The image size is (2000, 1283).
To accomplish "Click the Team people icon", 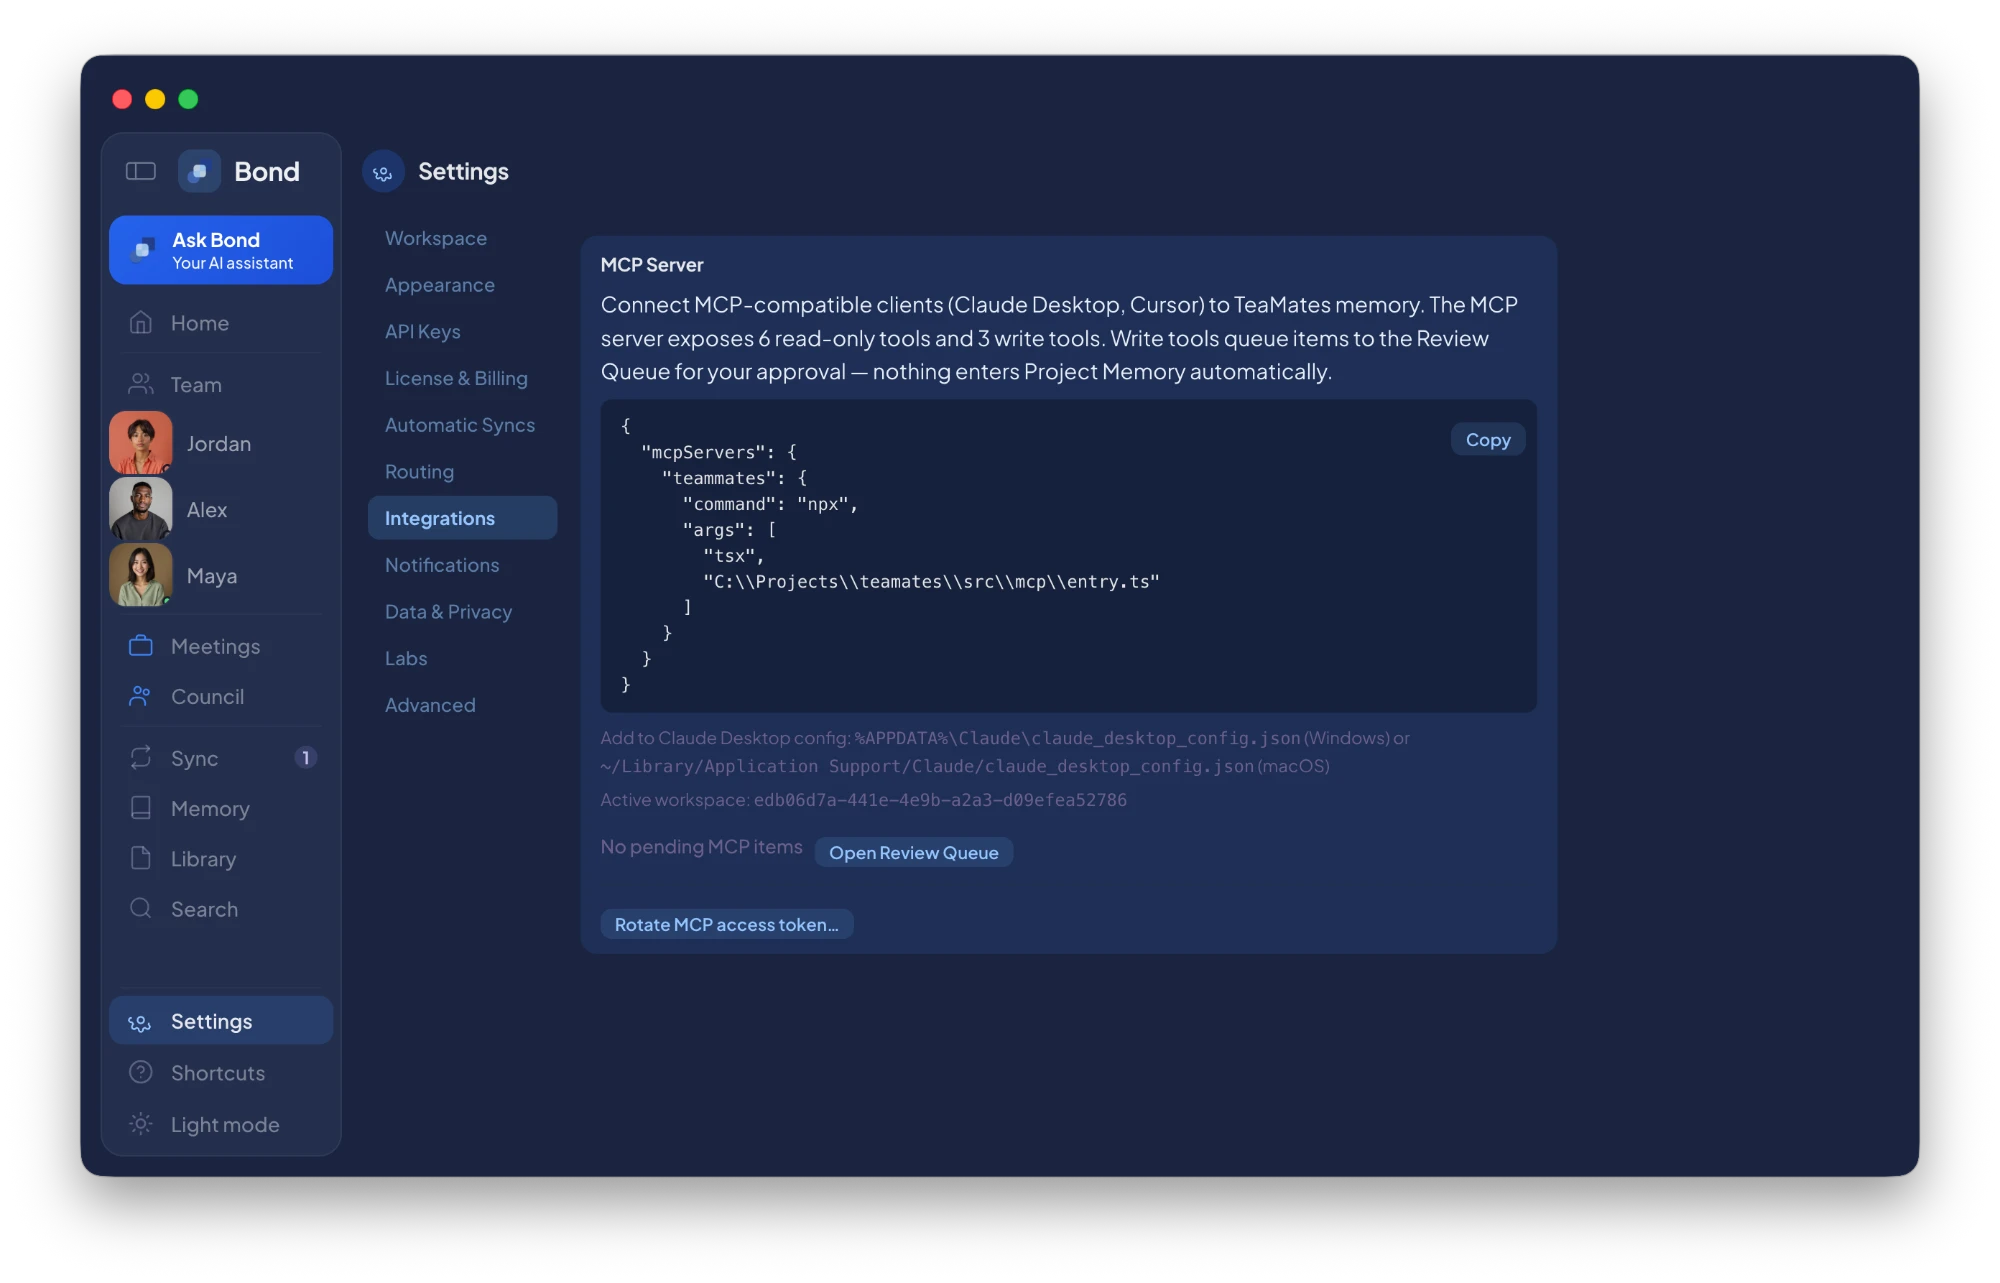I will click(141, 384).
